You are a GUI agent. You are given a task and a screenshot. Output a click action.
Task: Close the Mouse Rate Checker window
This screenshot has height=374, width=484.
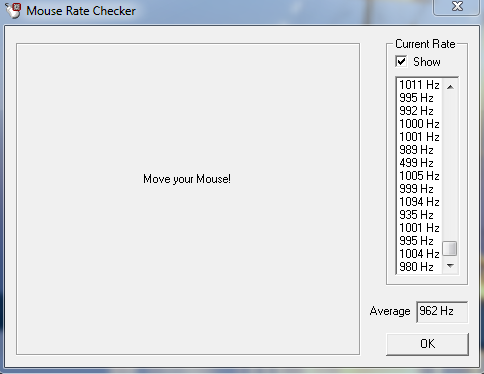tap(457, 7)
